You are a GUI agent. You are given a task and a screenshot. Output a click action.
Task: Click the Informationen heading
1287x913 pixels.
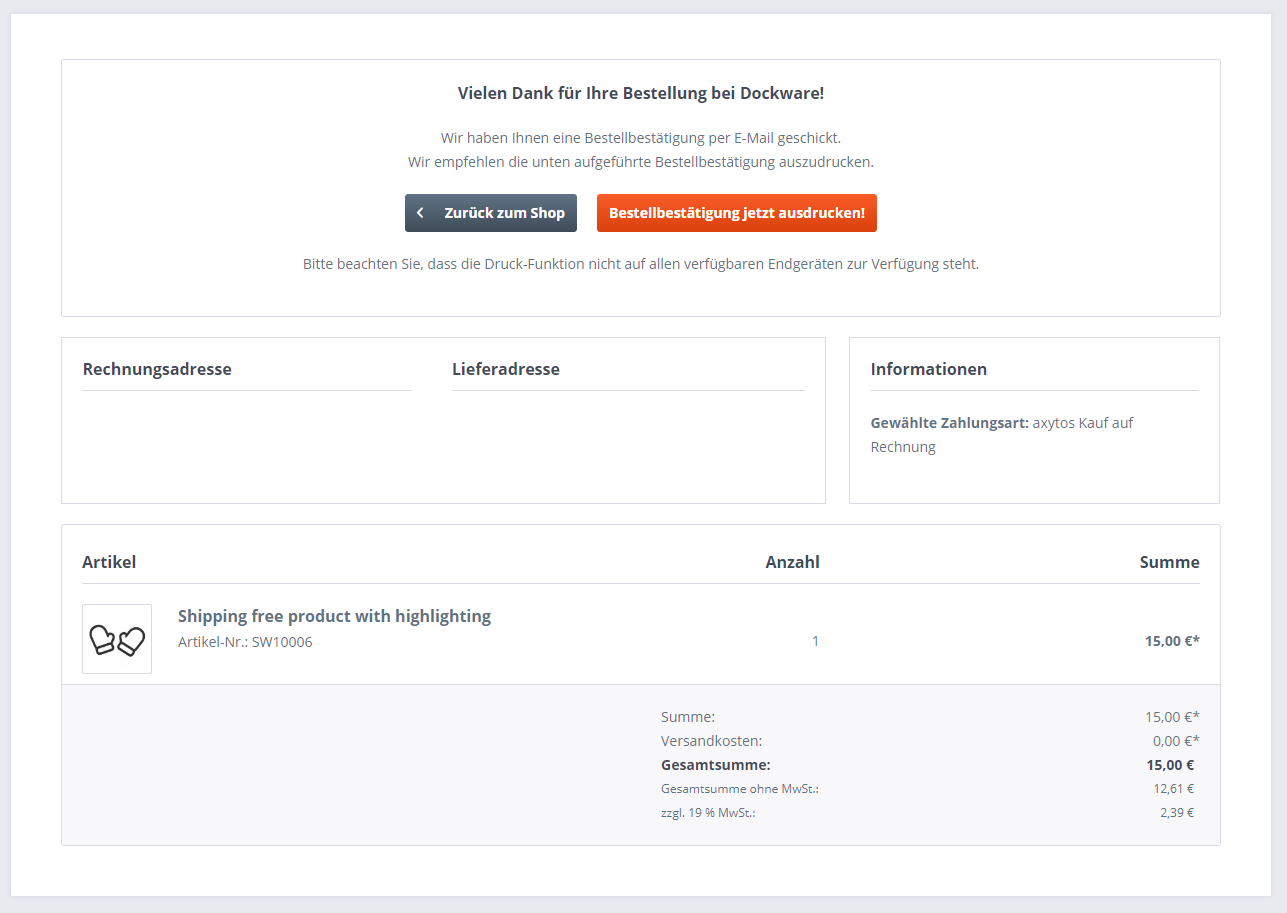[x=929, y=369]
